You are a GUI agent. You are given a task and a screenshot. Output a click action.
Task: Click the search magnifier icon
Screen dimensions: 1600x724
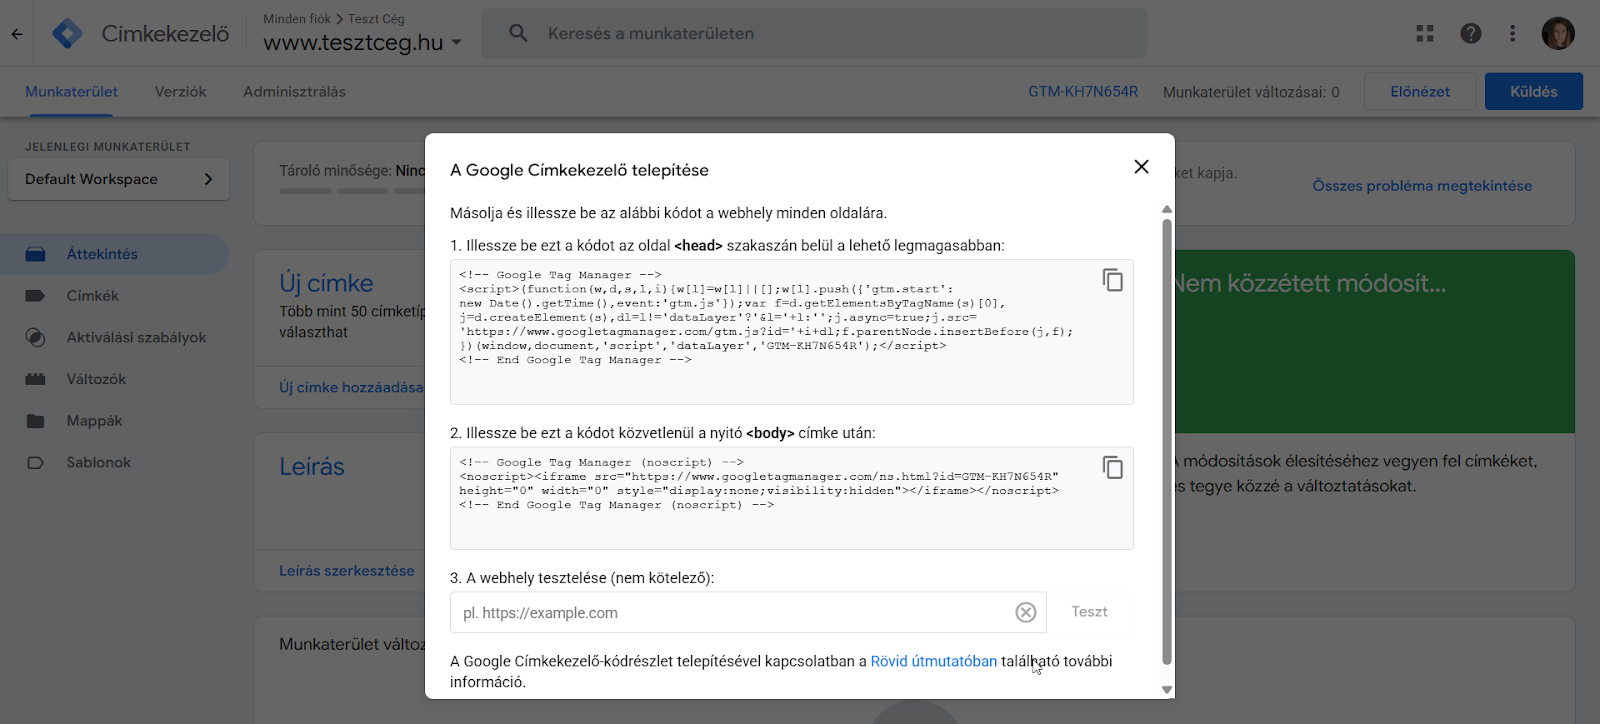[518, 33]
